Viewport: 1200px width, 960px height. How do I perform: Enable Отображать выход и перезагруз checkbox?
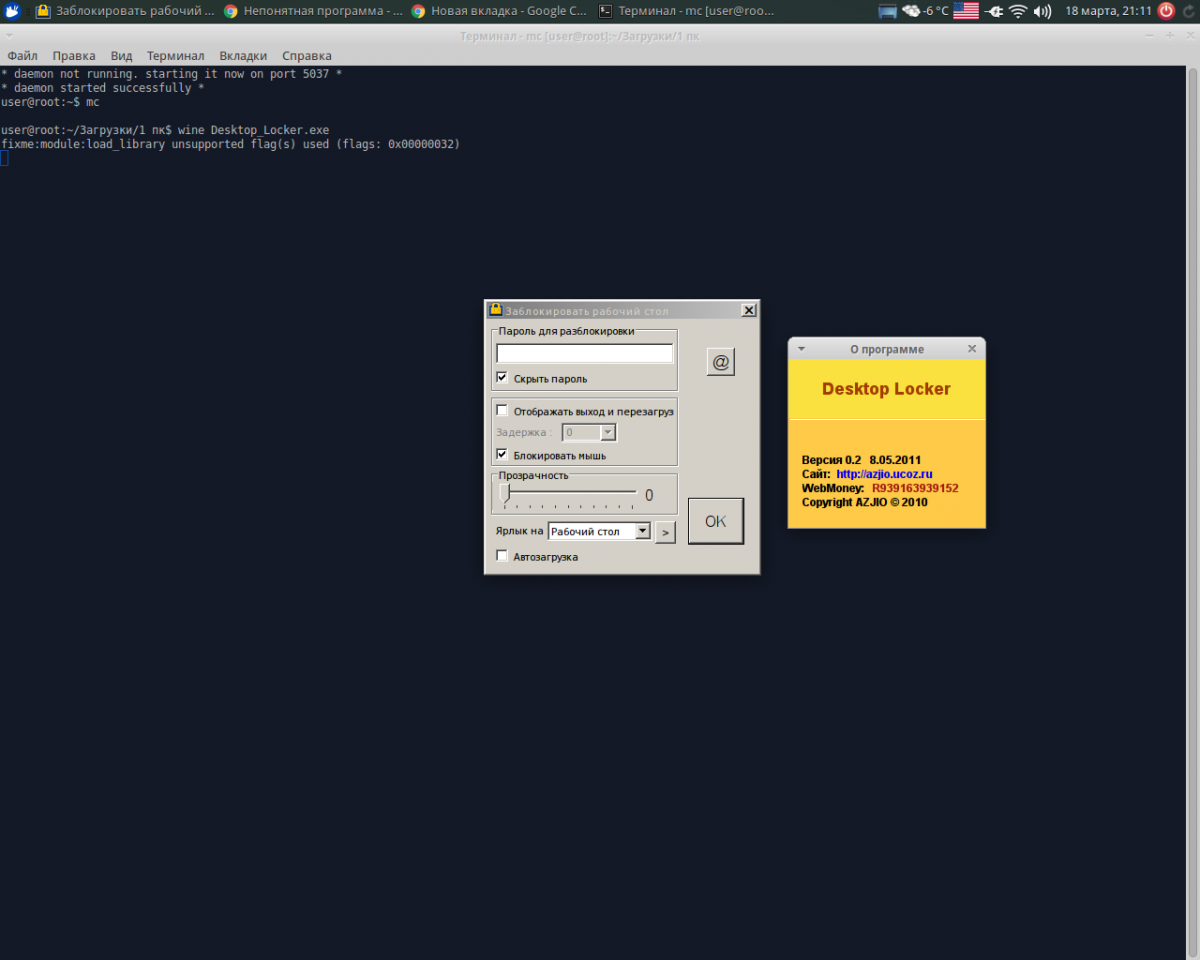pyautogui.click(x=502, y=410)
